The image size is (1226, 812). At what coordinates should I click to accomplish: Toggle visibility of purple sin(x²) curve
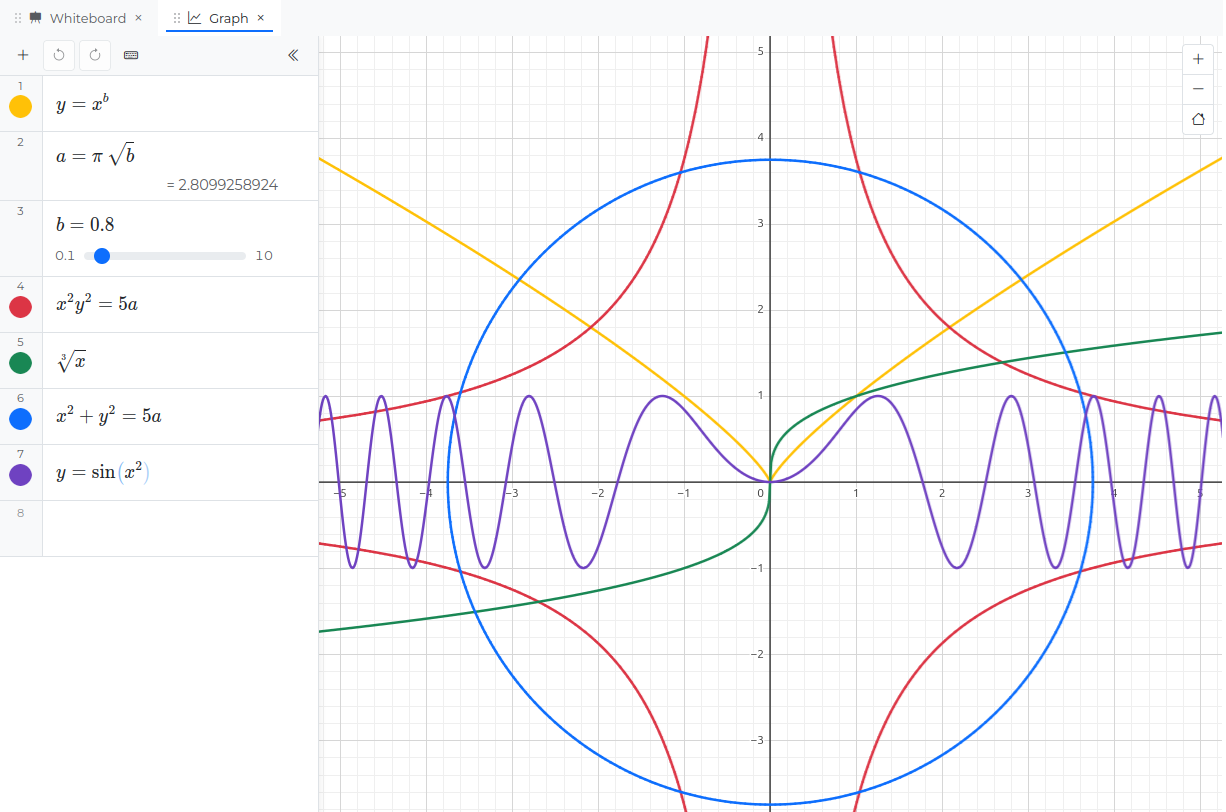(x=20, y=475)
